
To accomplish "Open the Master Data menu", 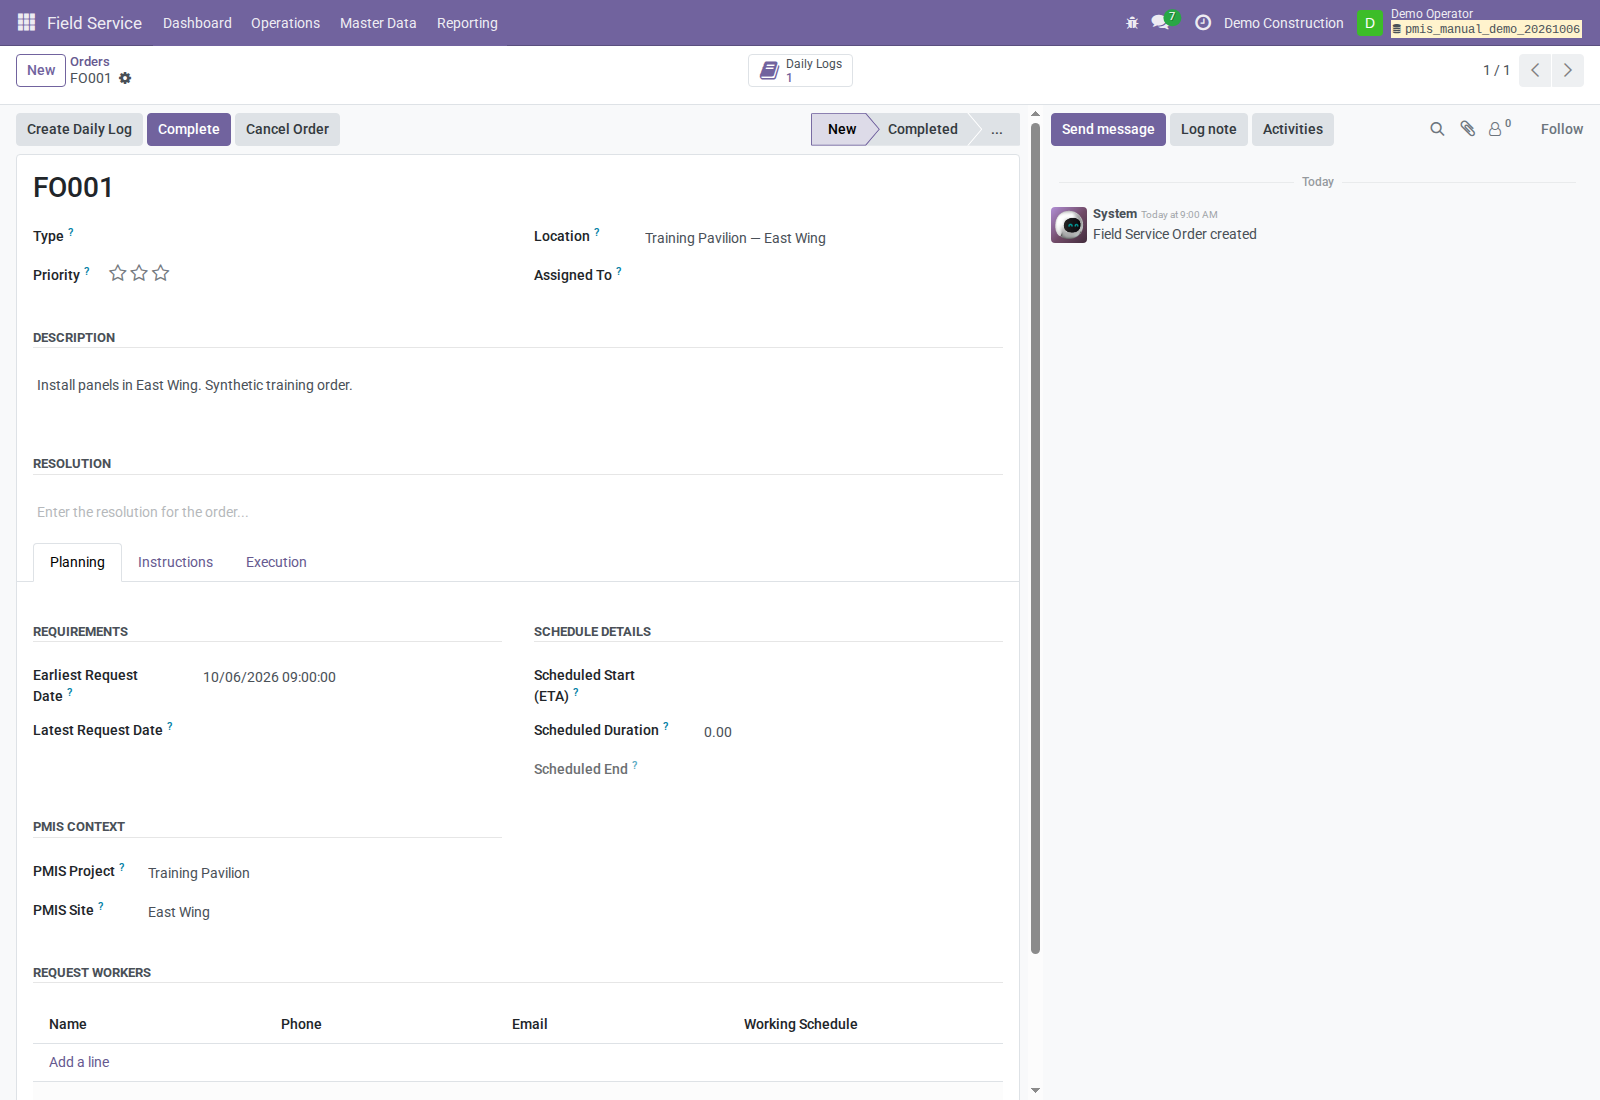I will 378,23.
